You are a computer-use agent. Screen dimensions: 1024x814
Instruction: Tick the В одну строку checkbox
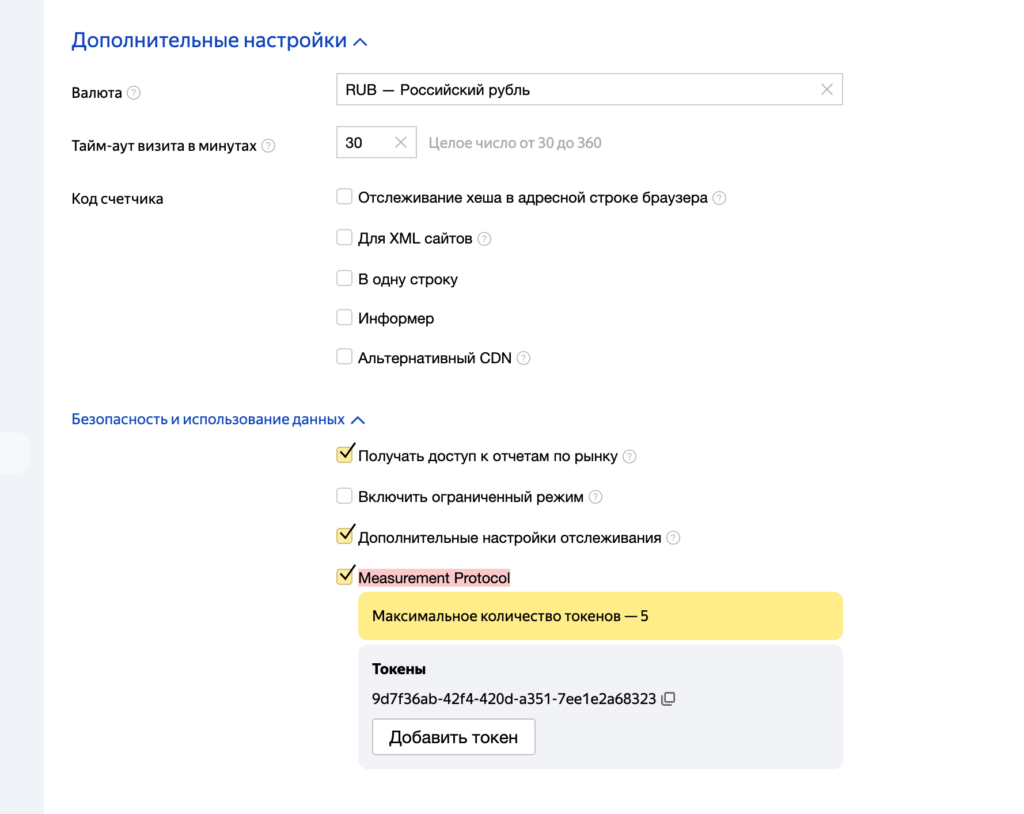point(344,278)
